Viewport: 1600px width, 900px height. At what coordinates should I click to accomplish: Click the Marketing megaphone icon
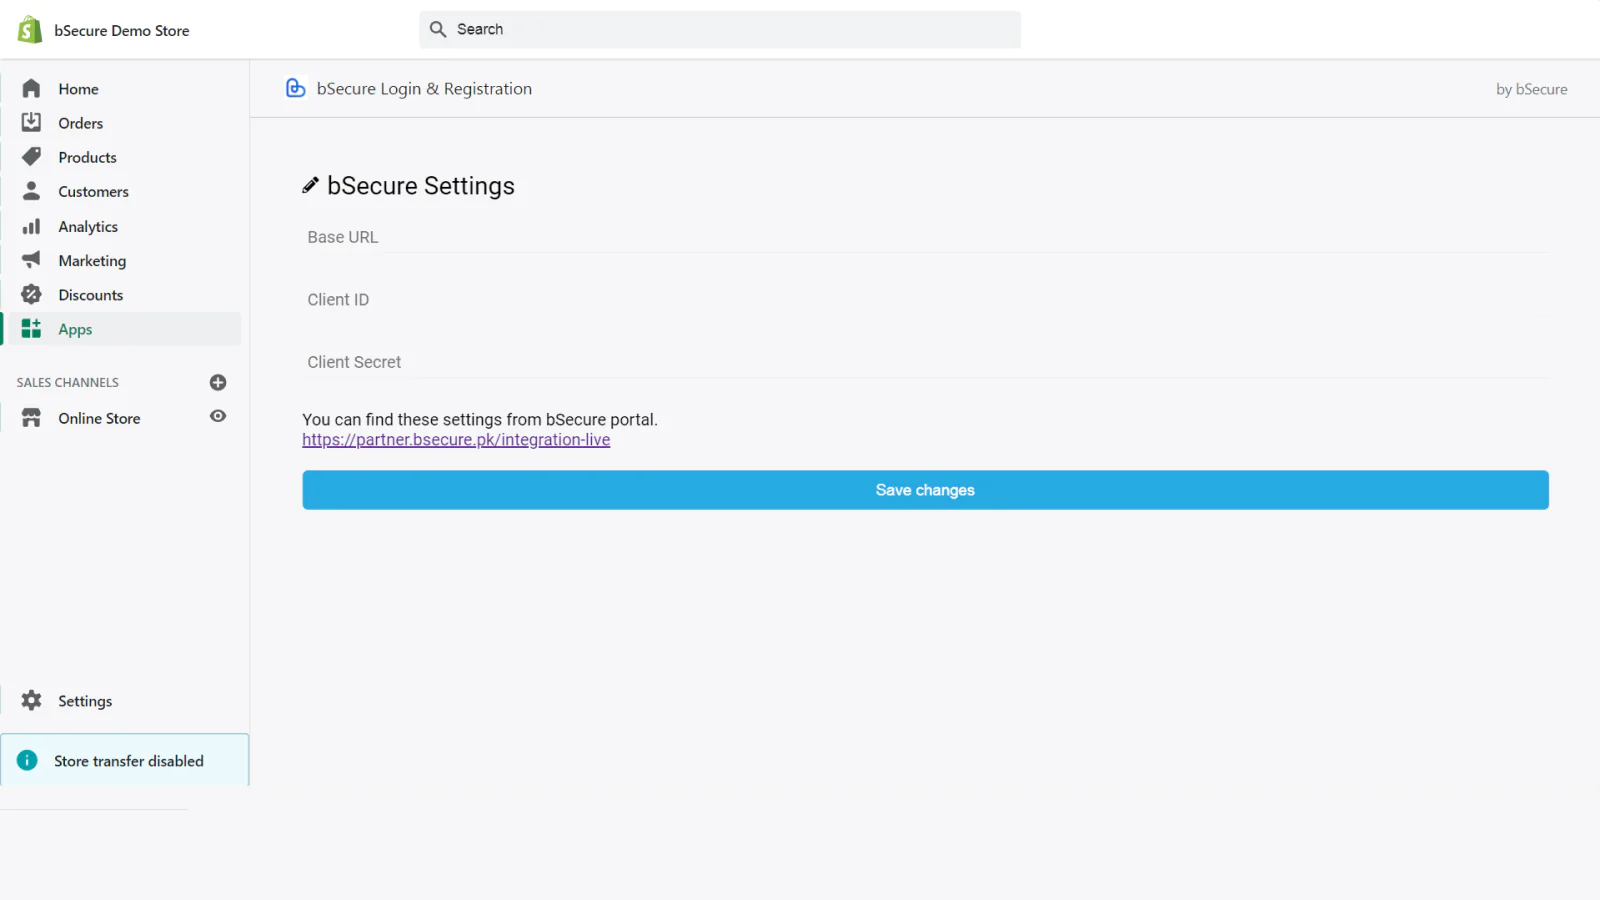31,260
